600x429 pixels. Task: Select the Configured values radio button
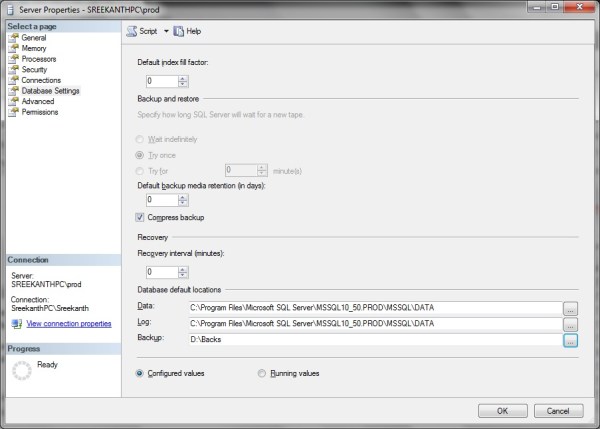click(x=141, y=373)
